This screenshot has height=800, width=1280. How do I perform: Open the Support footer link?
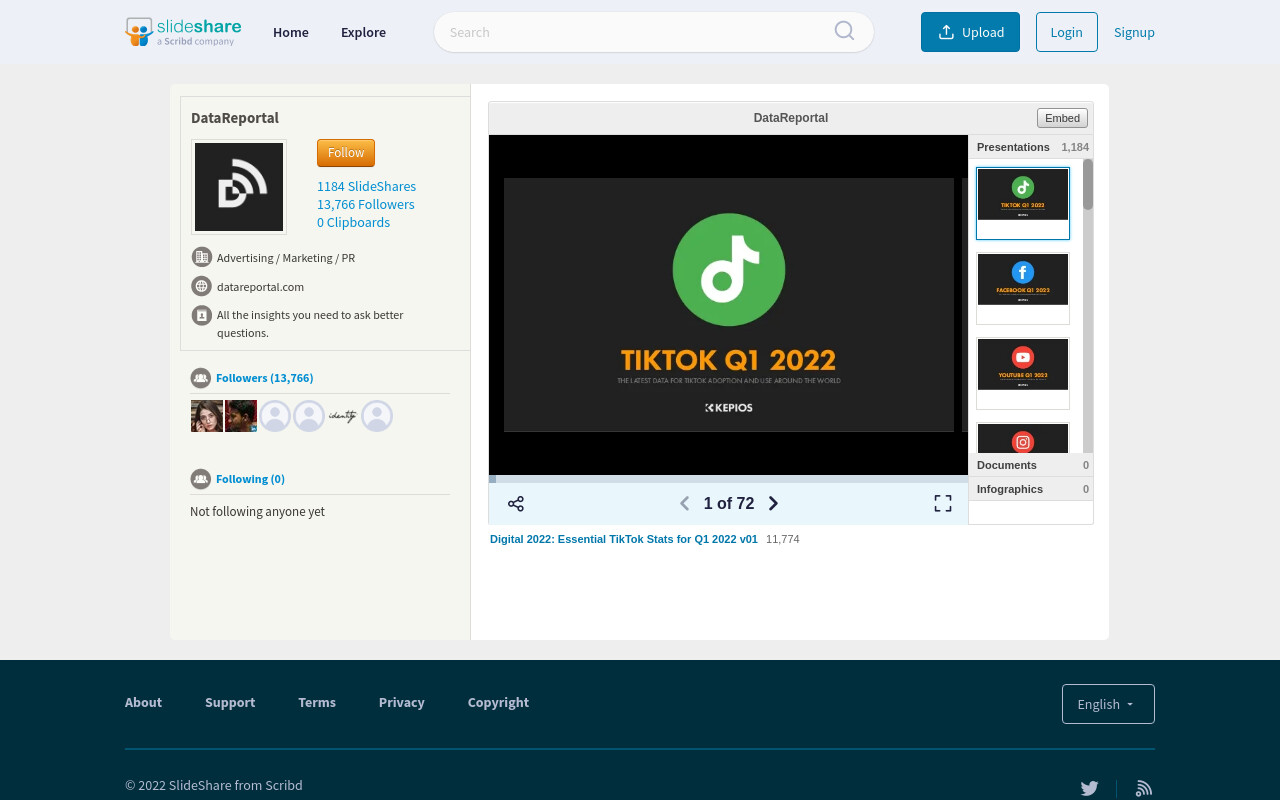click(x=230, y=702)
